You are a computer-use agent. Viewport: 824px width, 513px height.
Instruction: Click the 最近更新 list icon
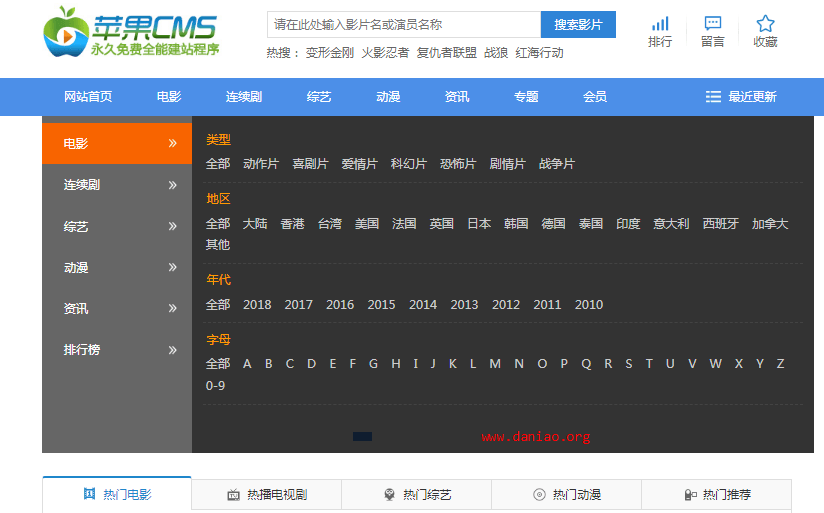(713, 97)
